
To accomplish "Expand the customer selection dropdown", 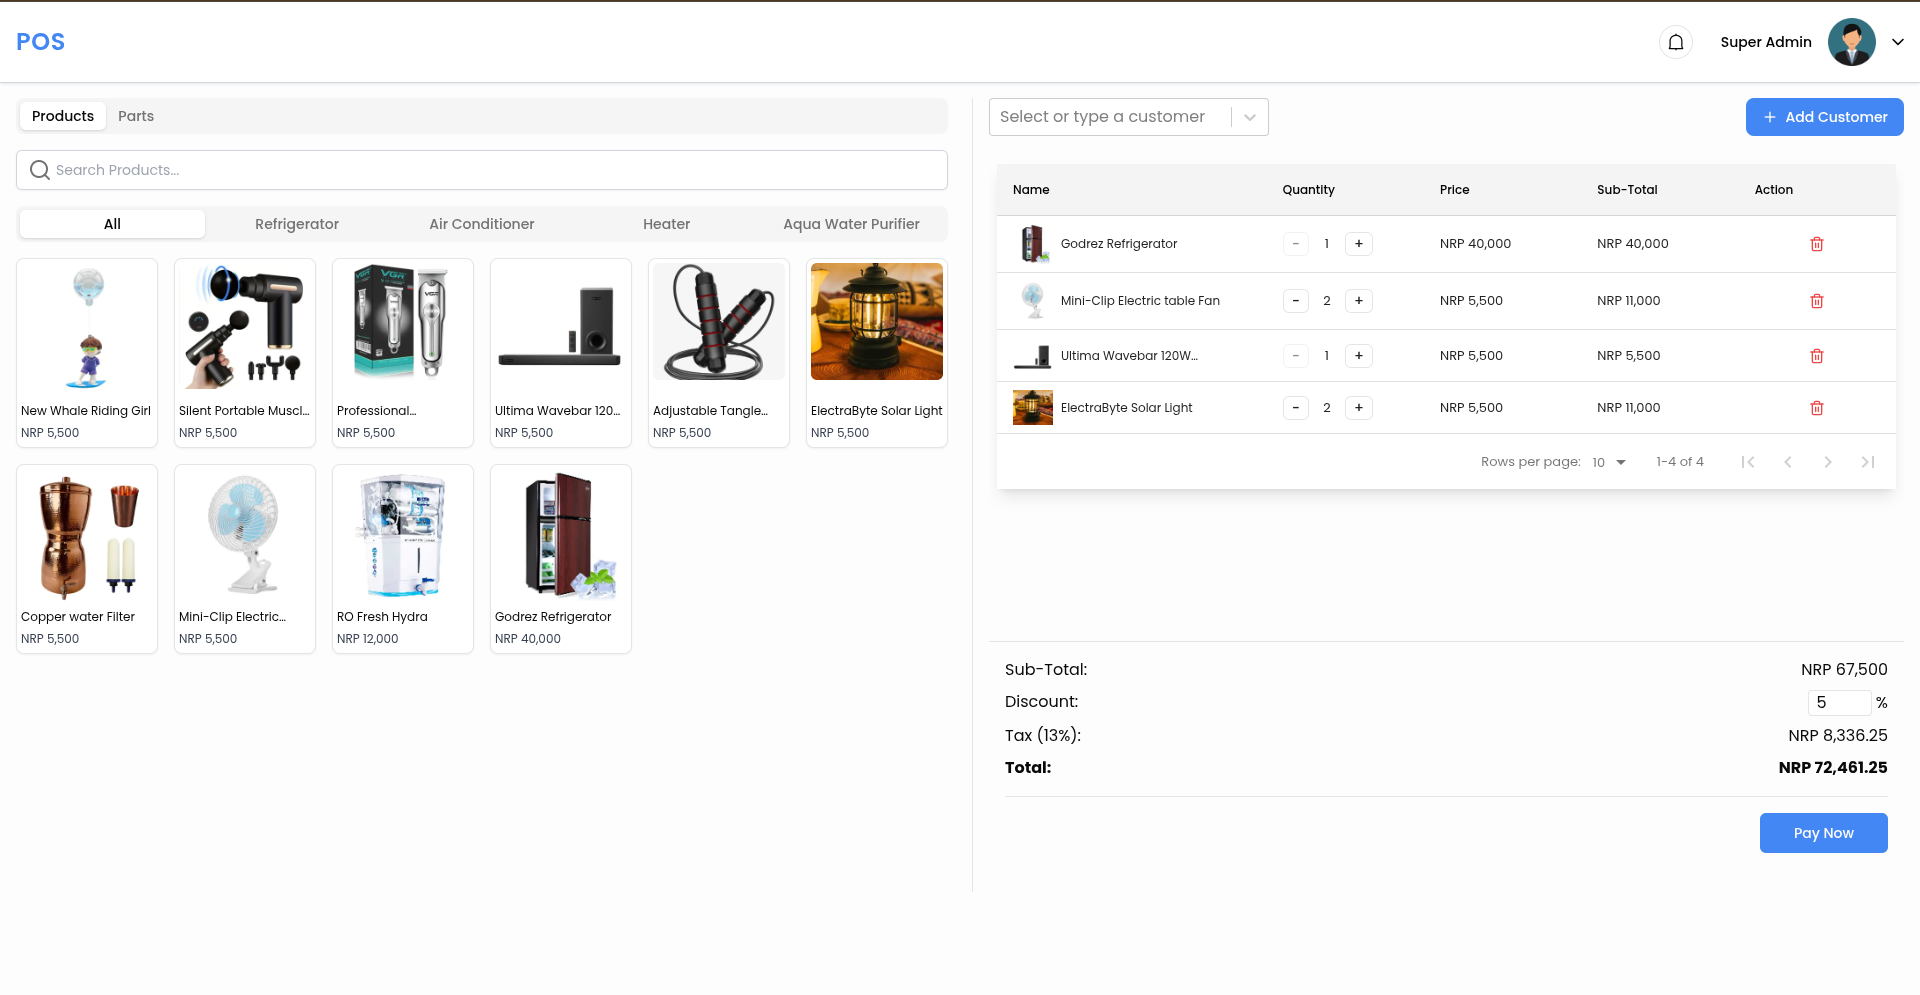I will click(1249, 117).
